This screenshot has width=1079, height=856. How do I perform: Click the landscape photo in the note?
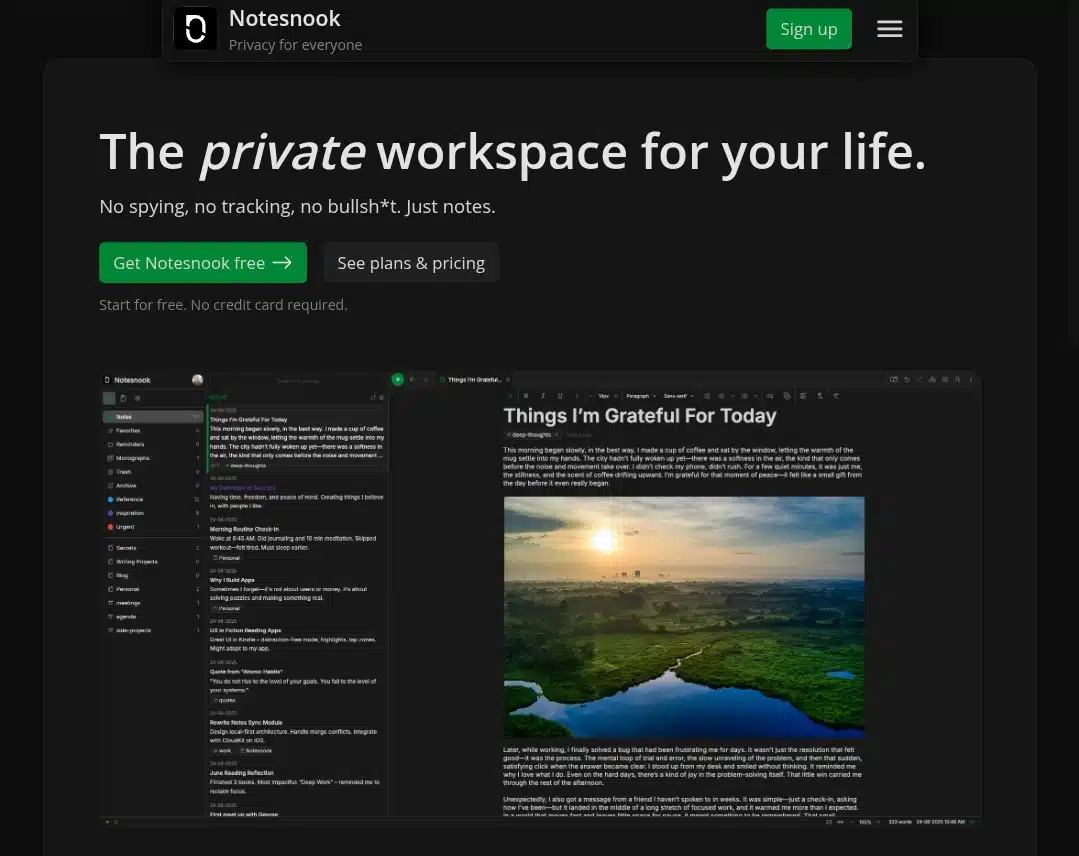coord(684,617)
